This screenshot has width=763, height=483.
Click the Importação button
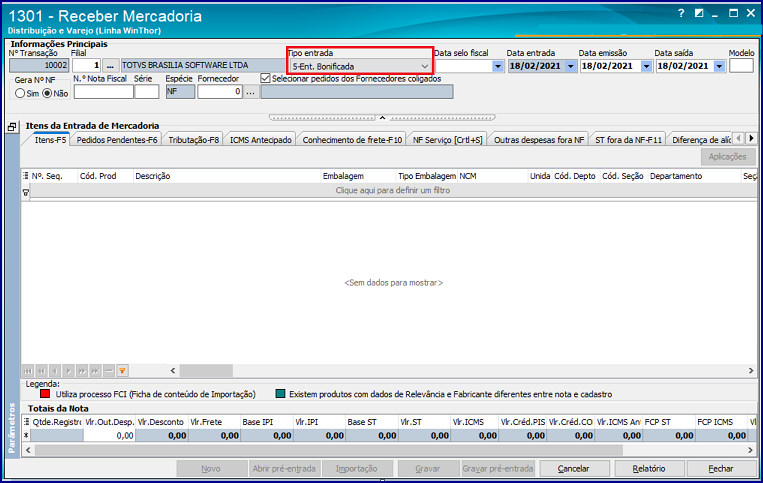point(356,469)
